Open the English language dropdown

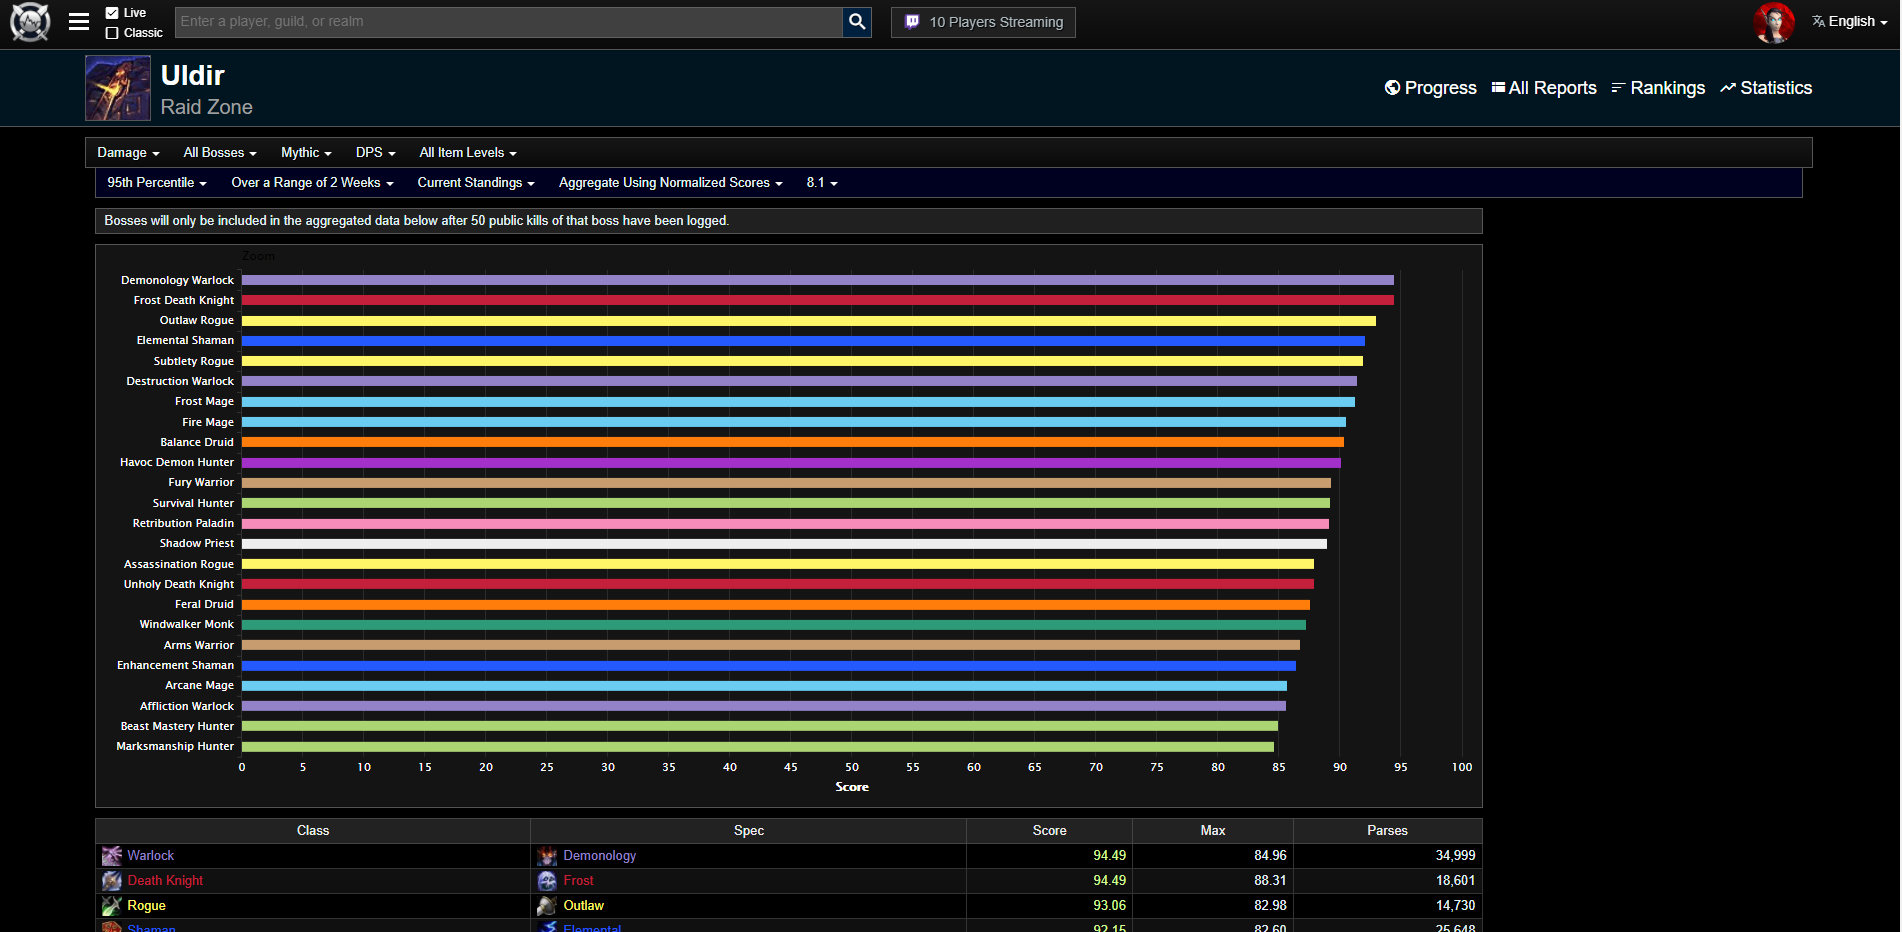[x=1858, y=22]
